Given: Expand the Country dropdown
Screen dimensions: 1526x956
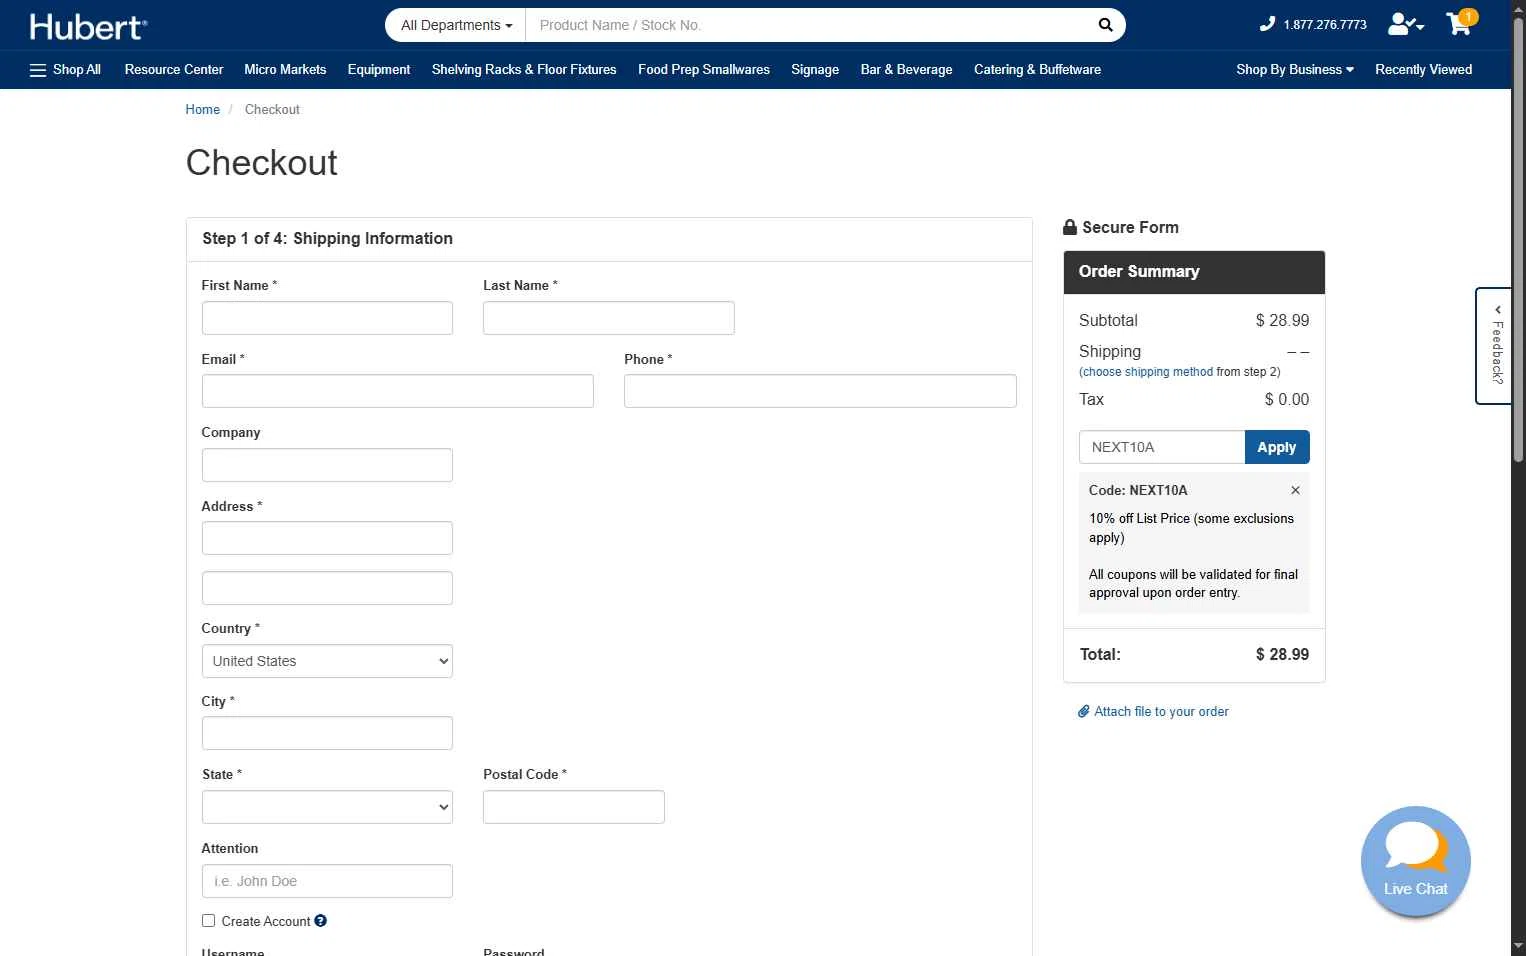Looking at the screenshot, I should point(327,661).
